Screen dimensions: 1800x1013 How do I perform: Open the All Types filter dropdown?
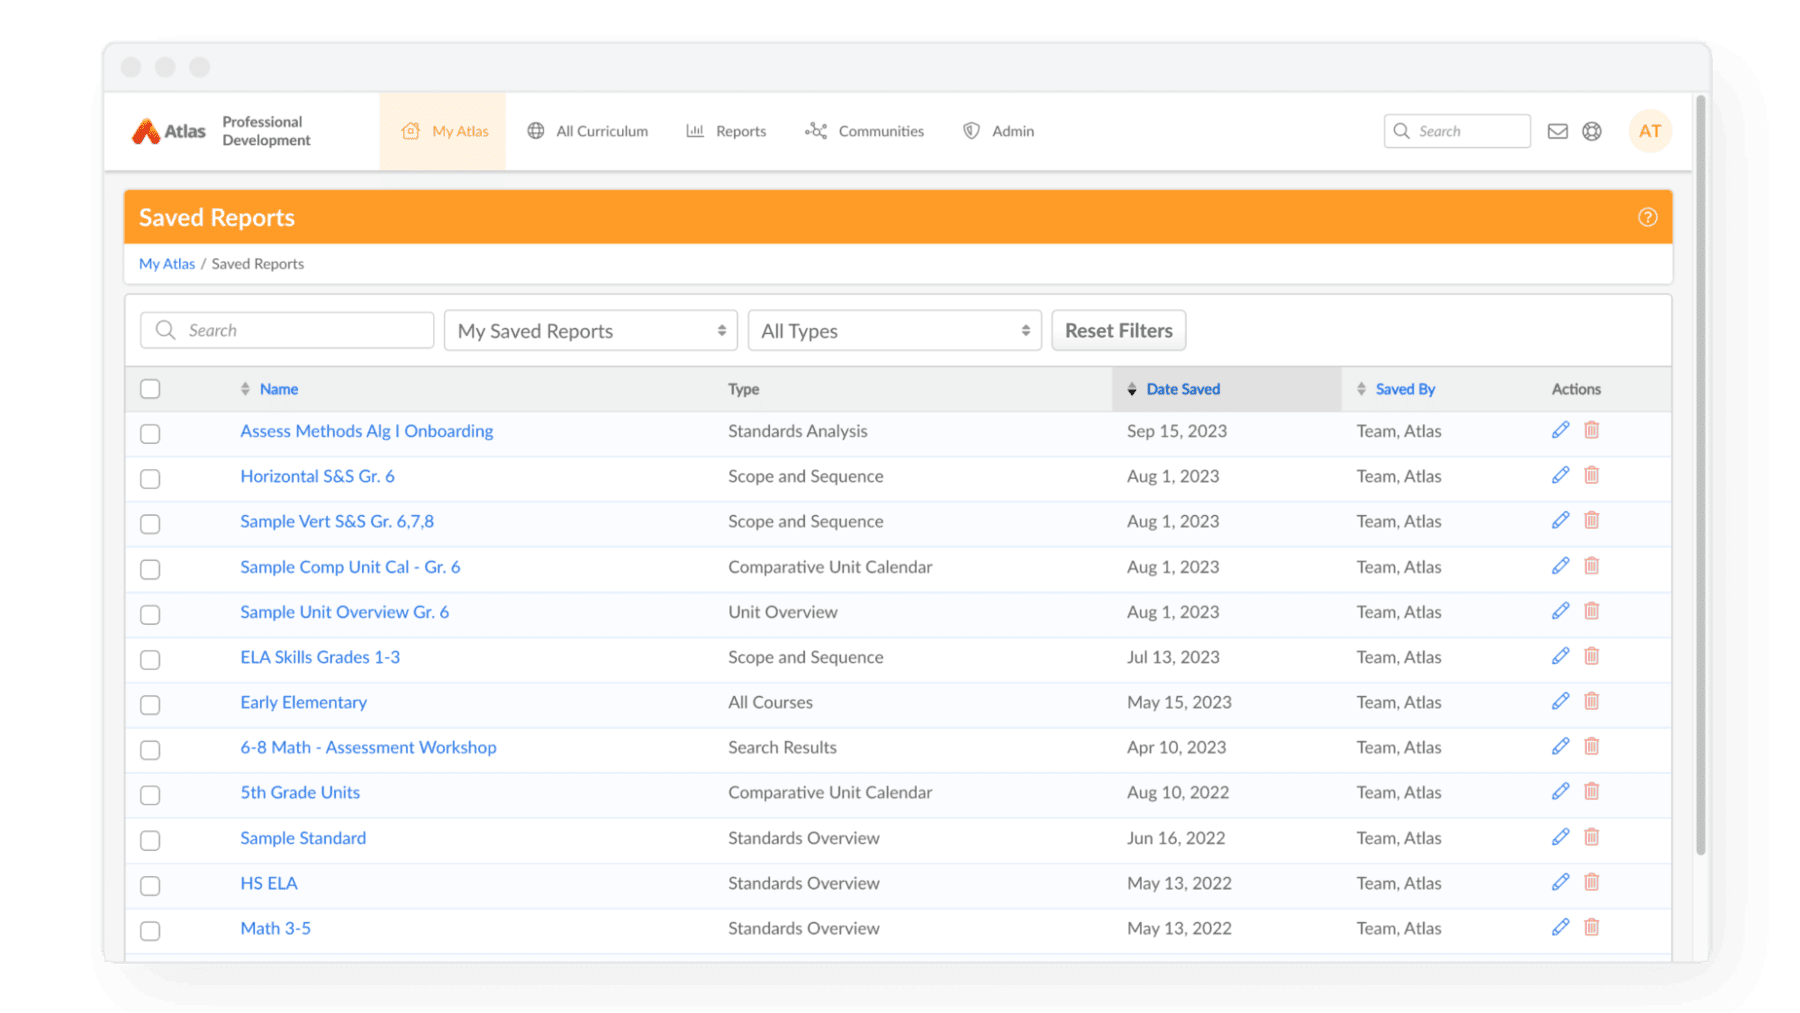[x=894, y=331]
